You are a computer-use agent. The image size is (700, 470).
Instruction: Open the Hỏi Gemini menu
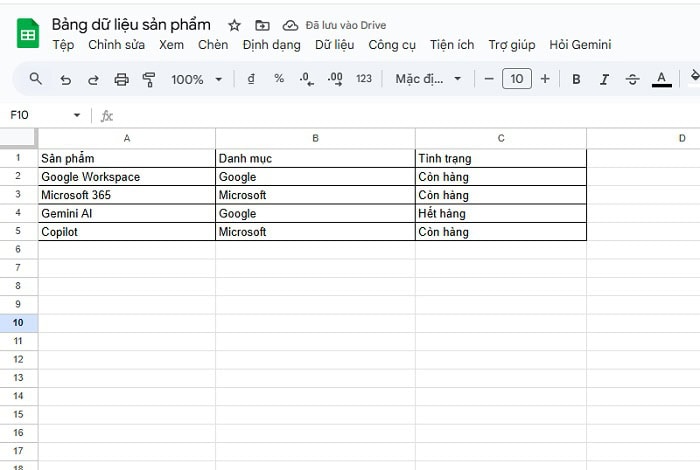[580, 45]
